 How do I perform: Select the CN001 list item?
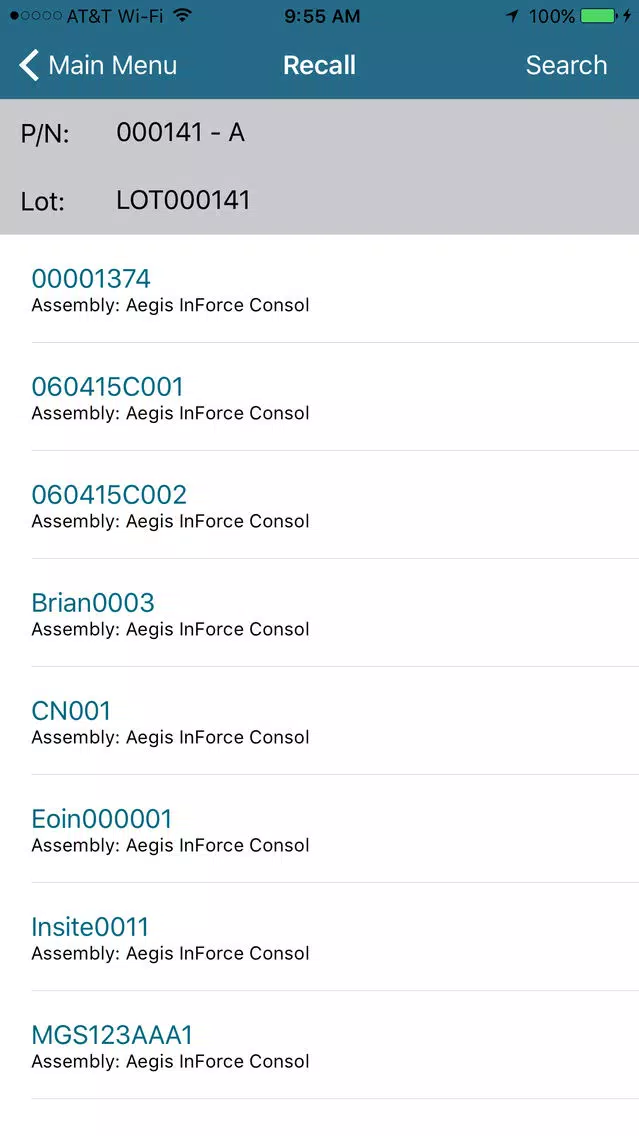pyautogui.click(x=320, y=720)
